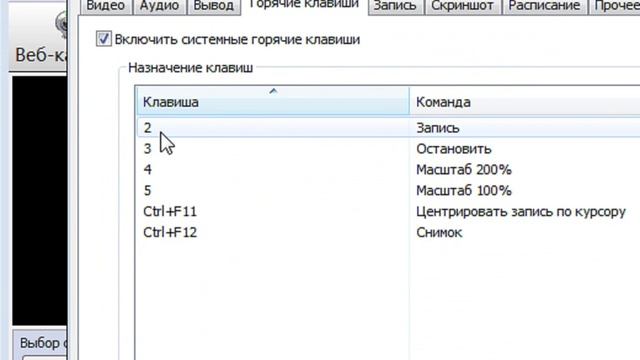
Task: Select the Ctrl+F12 hotkey row
Action: (x=388, y=232)
